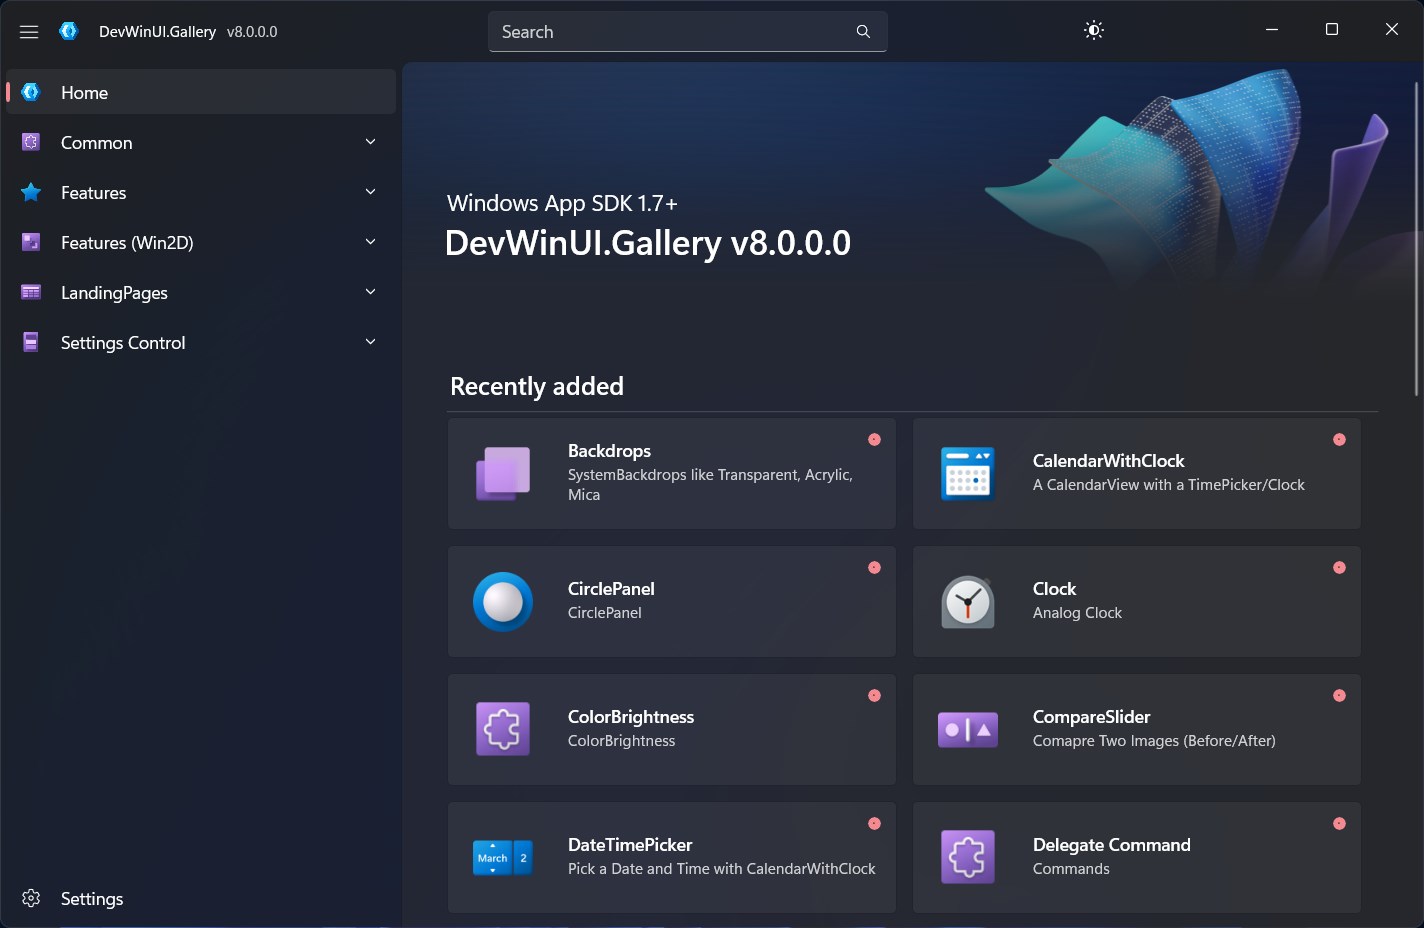Viewport: 1424px width, 928px height.
Task: Click 'Pick a Date and Time' description
Action: (721, 869)
